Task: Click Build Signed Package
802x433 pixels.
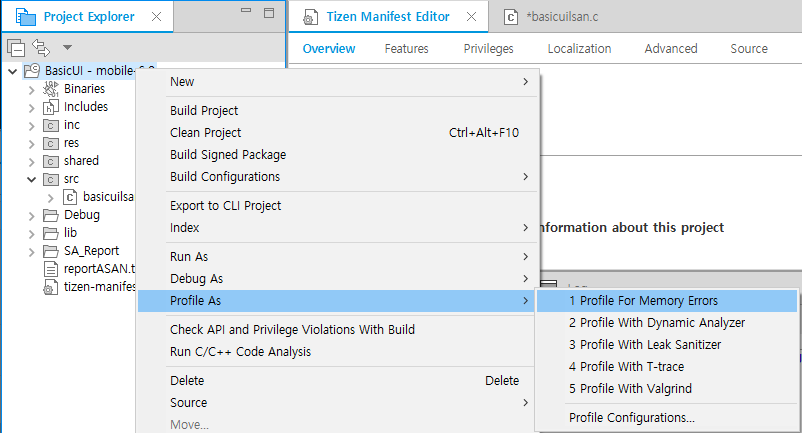Action: point(228,155)
